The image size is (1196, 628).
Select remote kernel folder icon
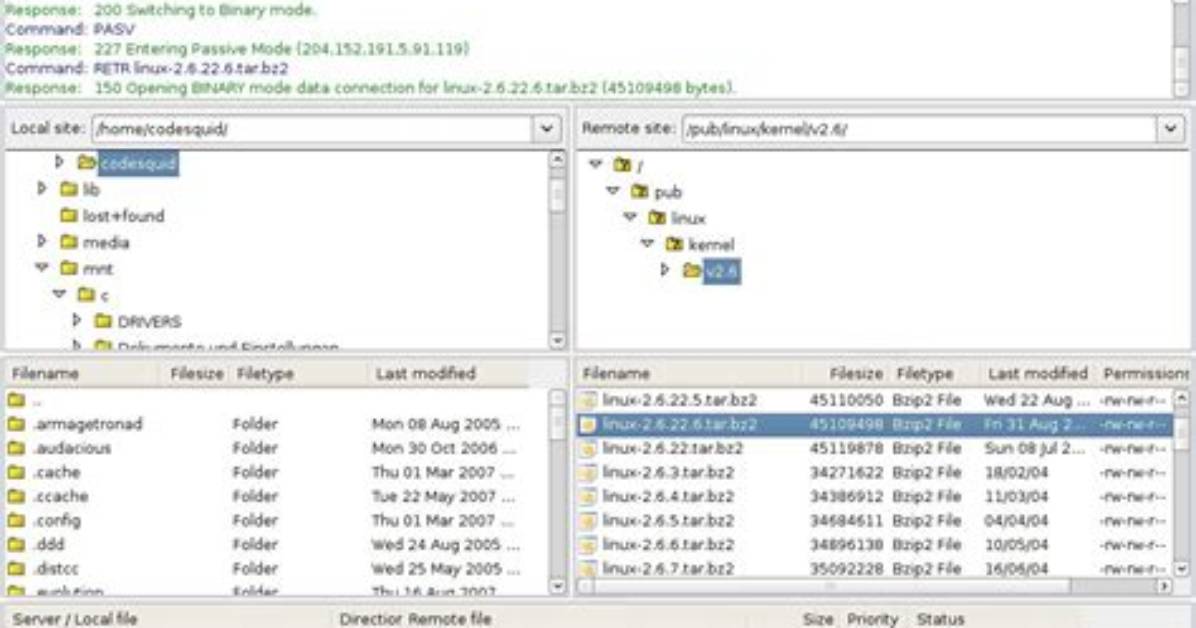click(x=674, y=245)
